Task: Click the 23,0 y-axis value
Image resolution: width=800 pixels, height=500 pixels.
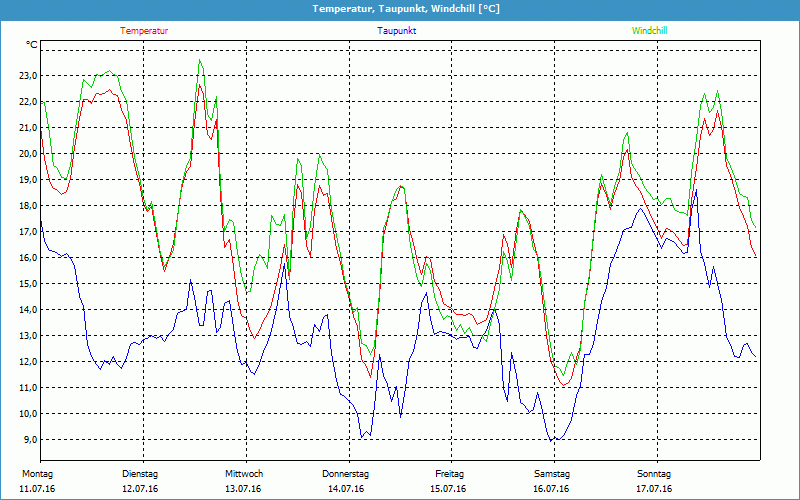Action: (x=28, y=76)
